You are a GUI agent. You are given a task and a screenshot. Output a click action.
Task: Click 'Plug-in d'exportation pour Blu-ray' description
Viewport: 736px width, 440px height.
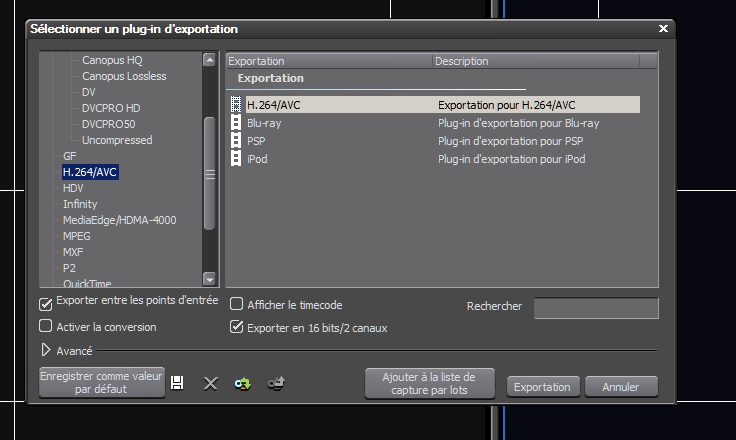[x=519, y=123]
